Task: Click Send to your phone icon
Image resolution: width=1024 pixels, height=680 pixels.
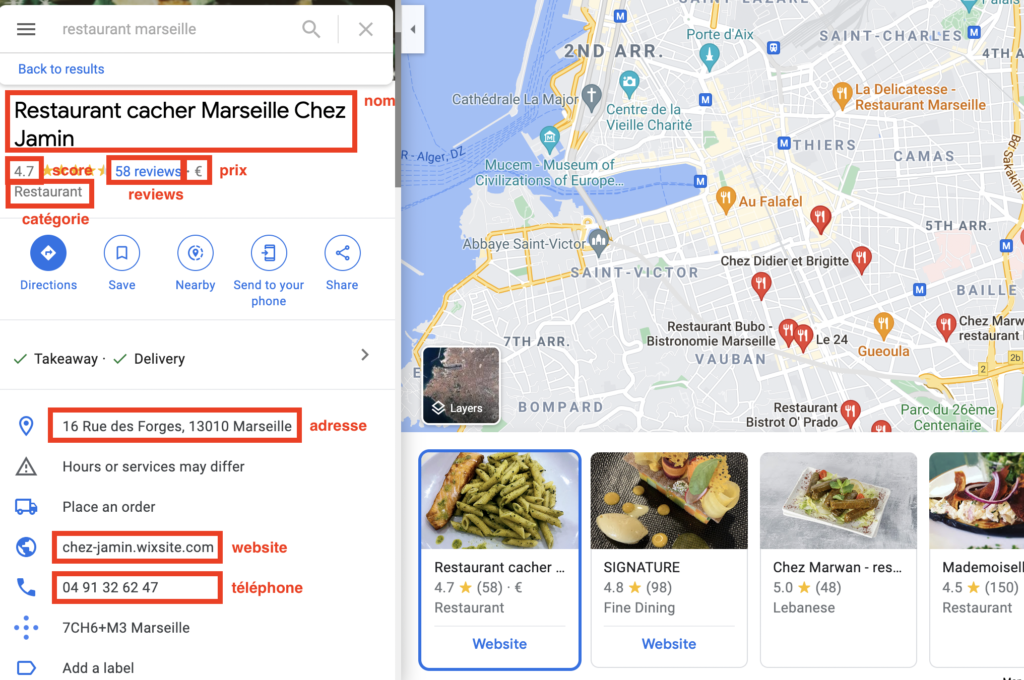Action: [x=269, y=253]
